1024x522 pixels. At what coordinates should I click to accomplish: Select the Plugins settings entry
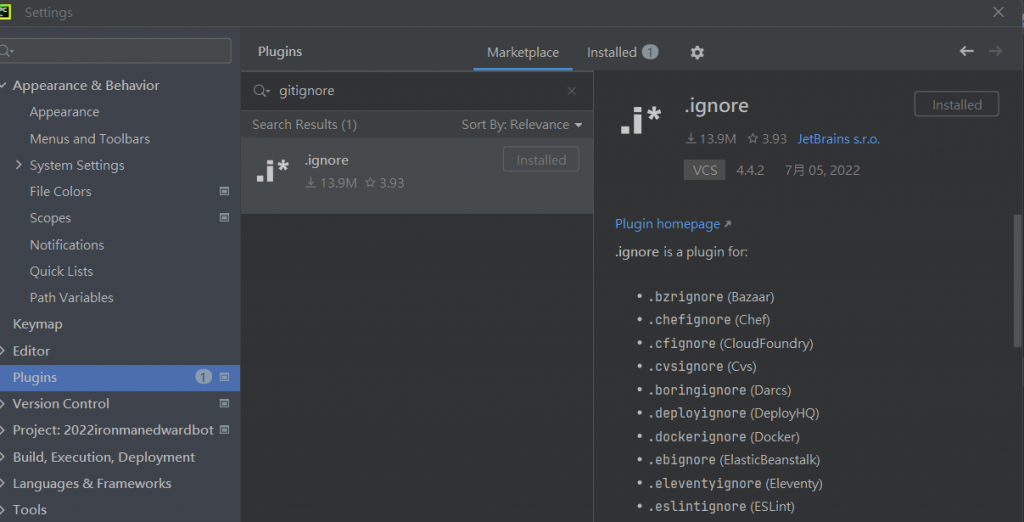(x=120, y=378)
